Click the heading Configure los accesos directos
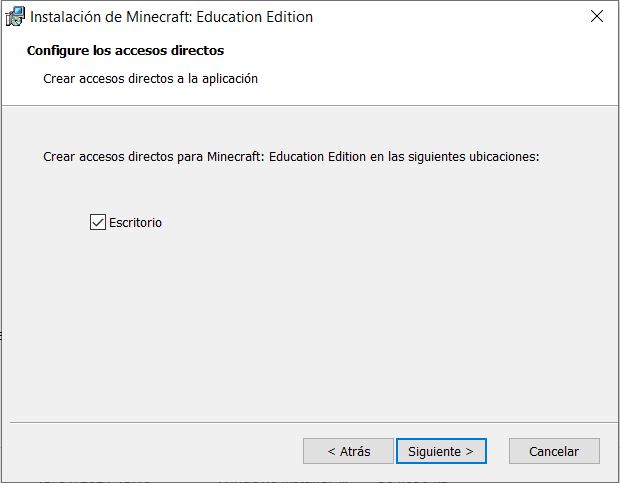This screenshot has height=483, width=620. tap(125, 51)
